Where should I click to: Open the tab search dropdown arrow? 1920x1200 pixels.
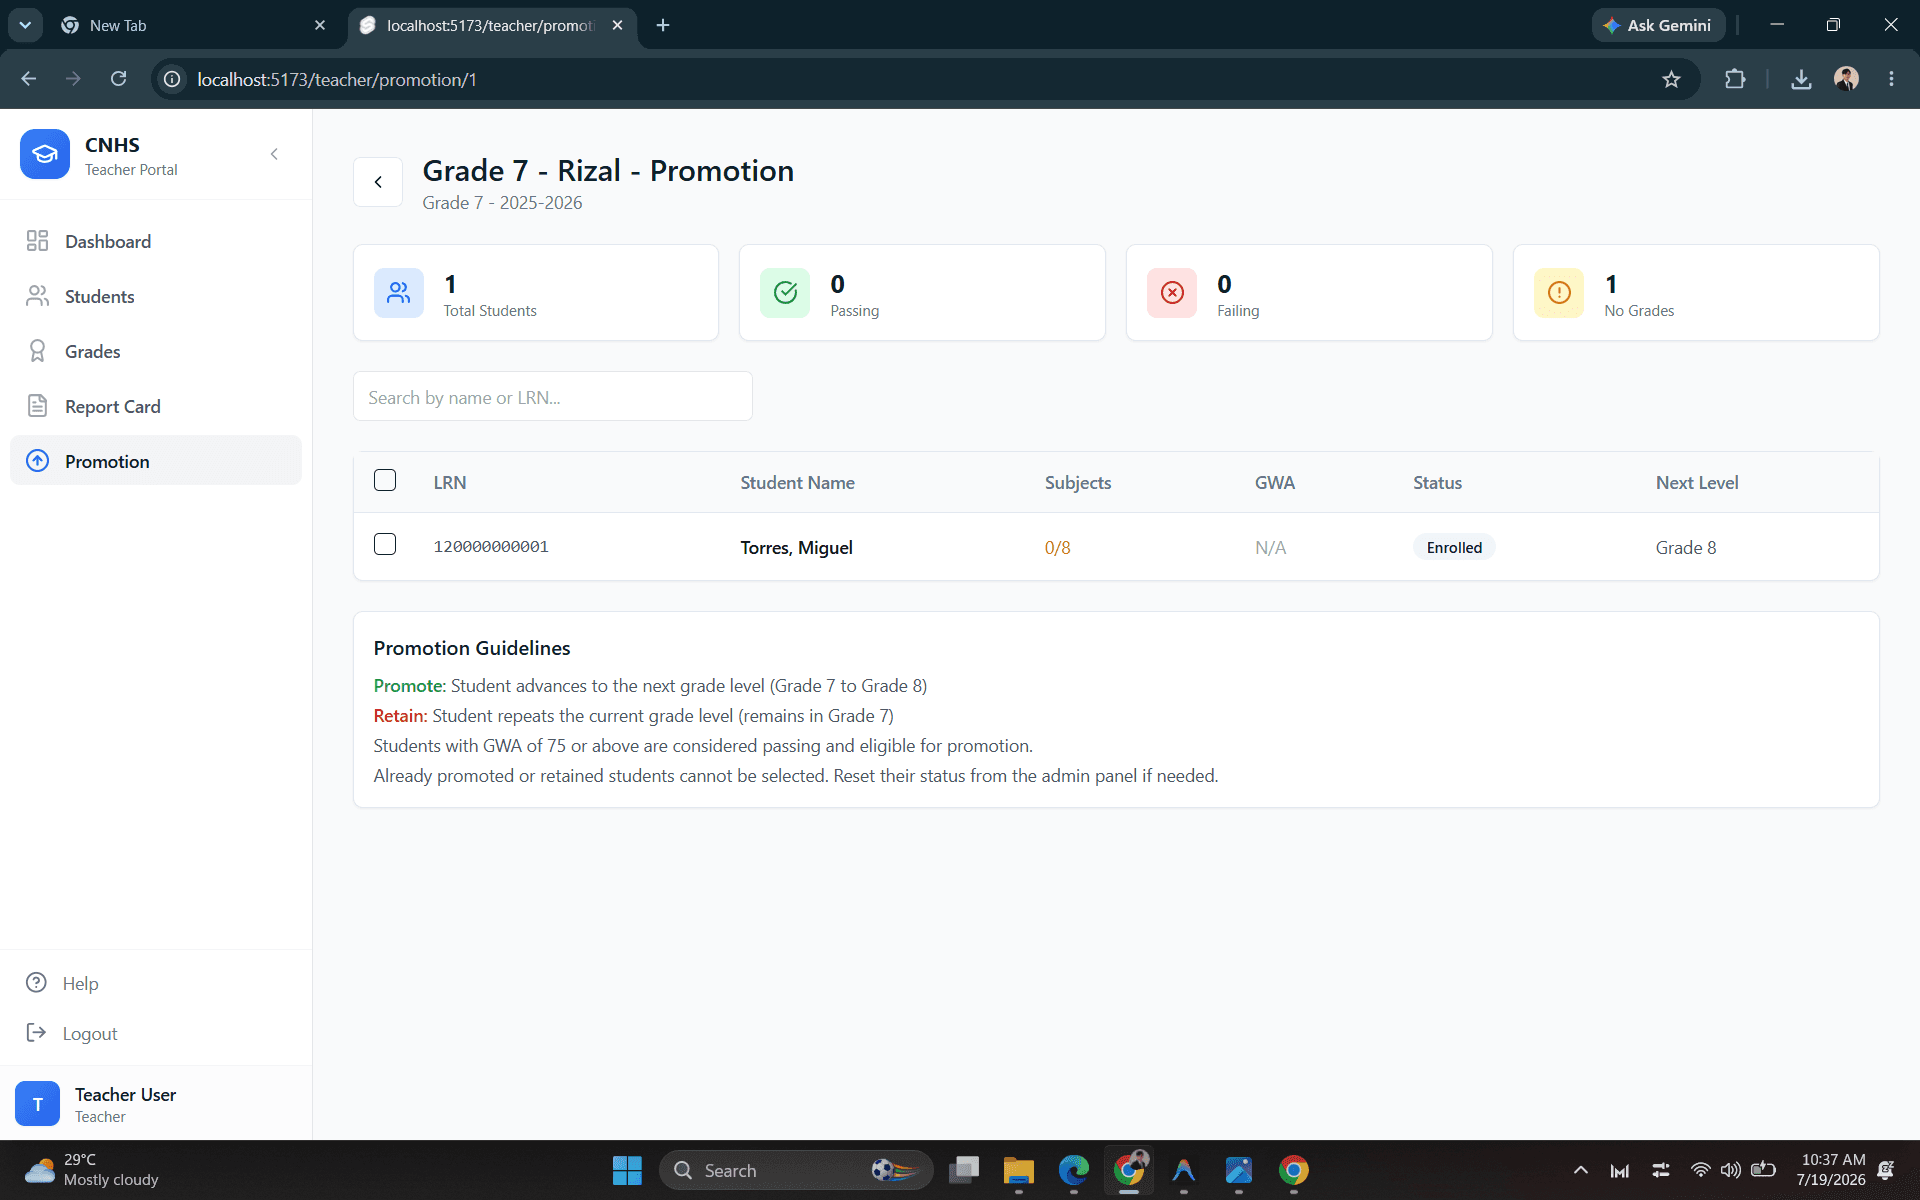pyautogui.click(x=25, y=25)
